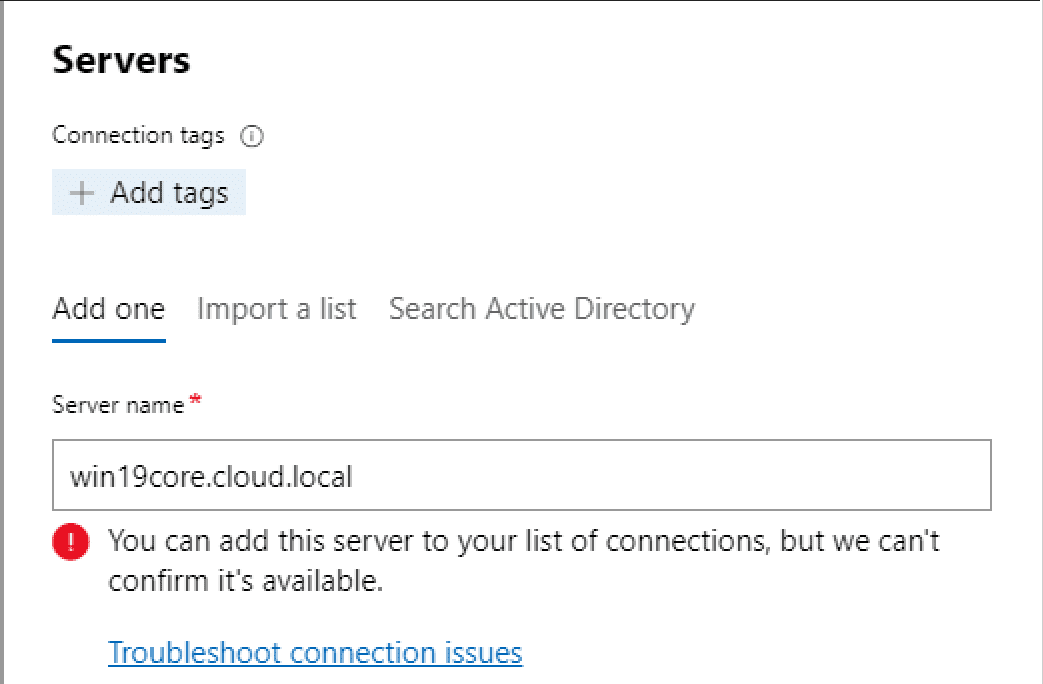The height and width of the screenshot is (684, 1043).
Task: Select the Search Active Directory tab
Action: pos(541,309)
